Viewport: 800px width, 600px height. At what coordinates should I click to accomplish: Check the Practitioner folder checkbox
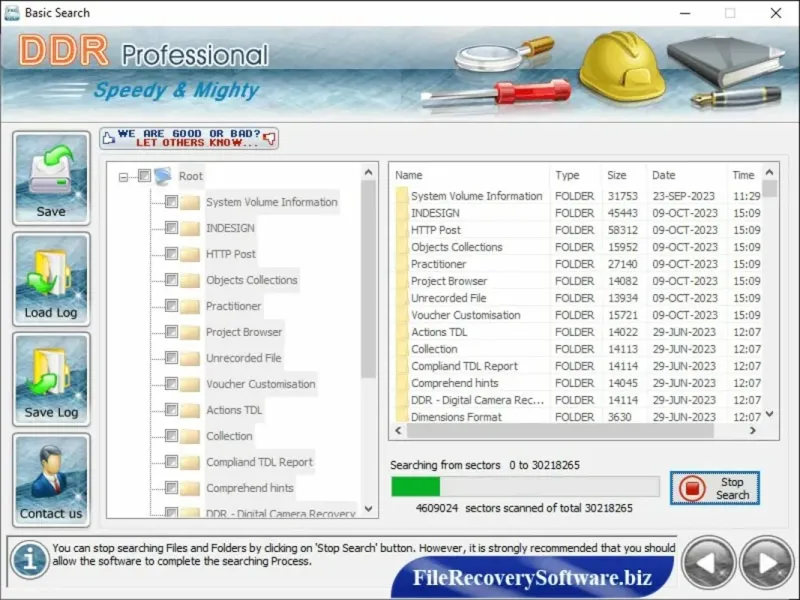171,306
